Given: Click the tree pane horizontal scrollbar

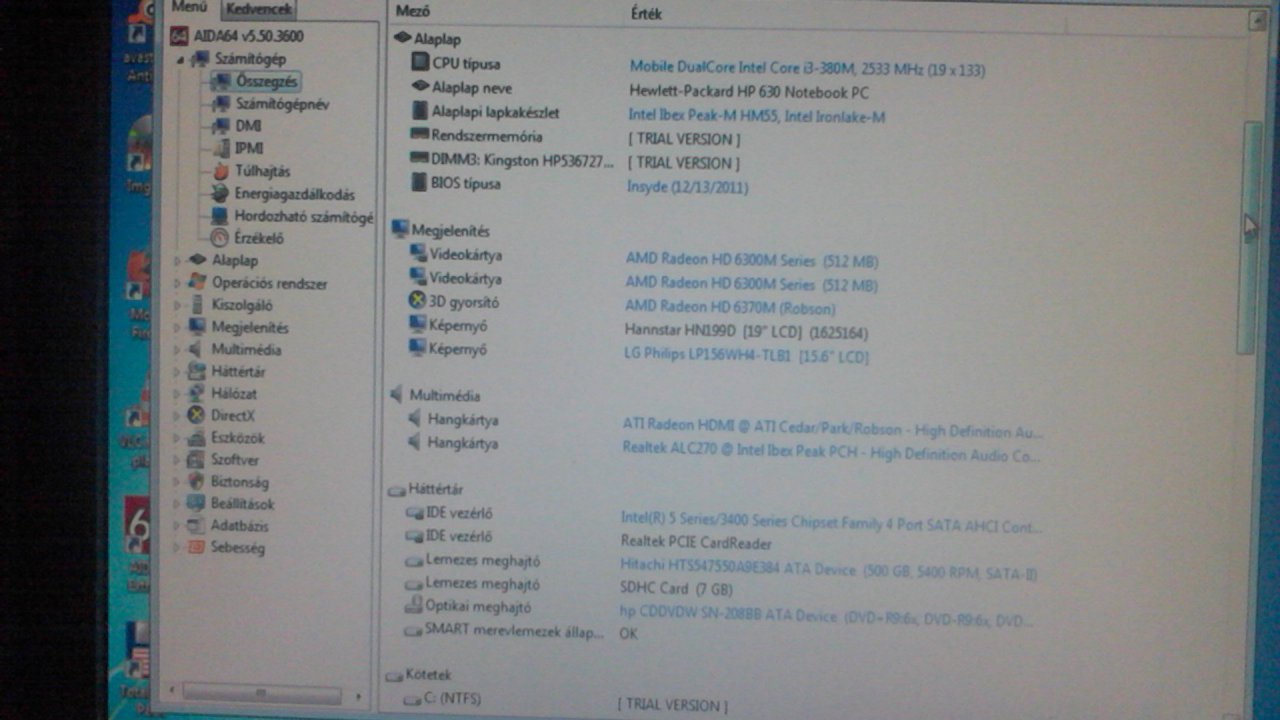Looking at the screenshot, I should [x=263, y=693].
